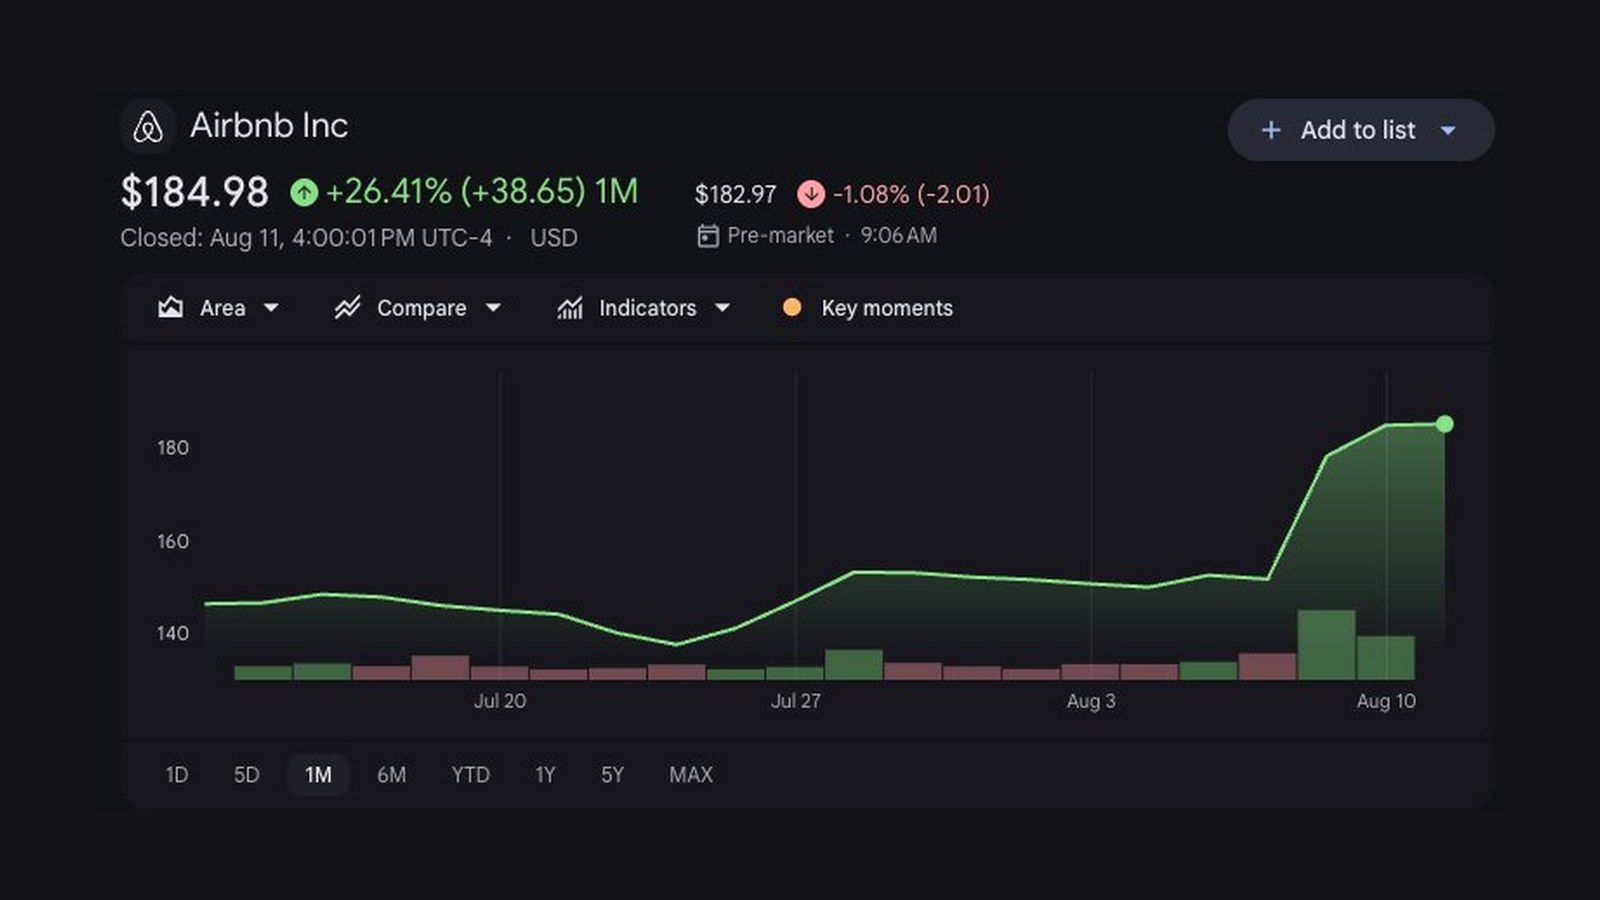The width and height of the screenshot is (1600, 900).
Task: Select the 6M time range
Action: click(391, 775)
